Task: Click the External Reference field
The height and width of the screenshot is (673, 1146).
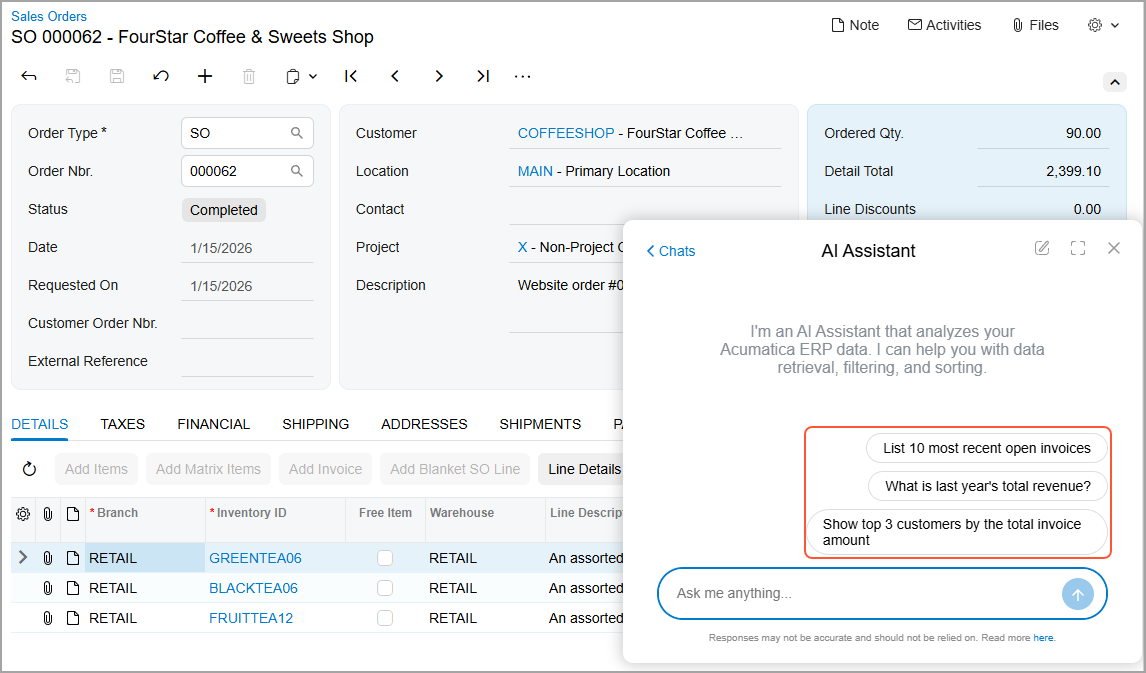Action: click(247, 361)
